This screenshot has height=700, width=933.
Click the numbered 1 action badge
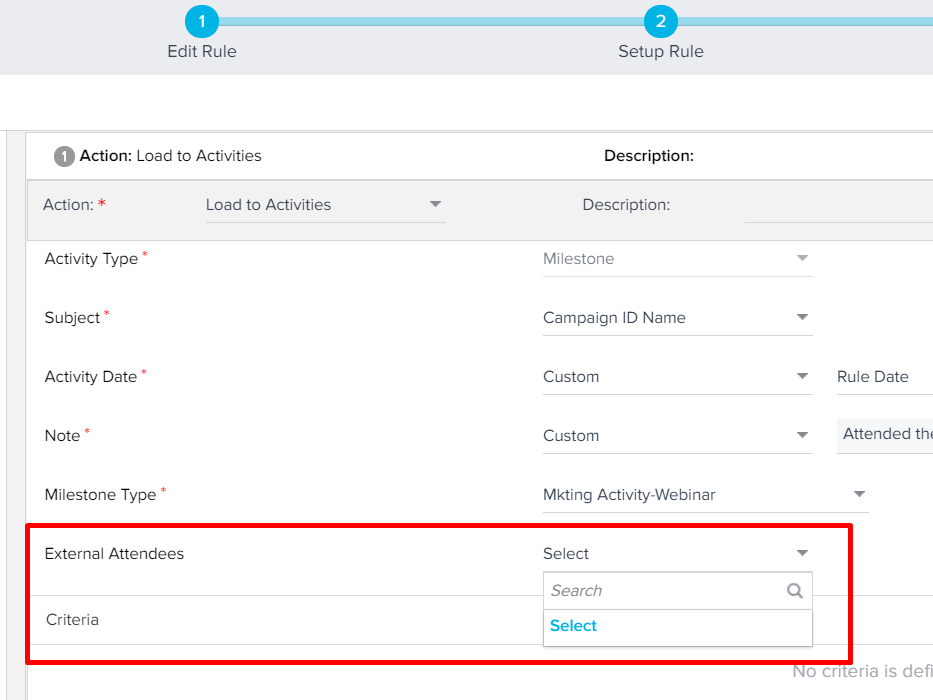click(64, 157)
